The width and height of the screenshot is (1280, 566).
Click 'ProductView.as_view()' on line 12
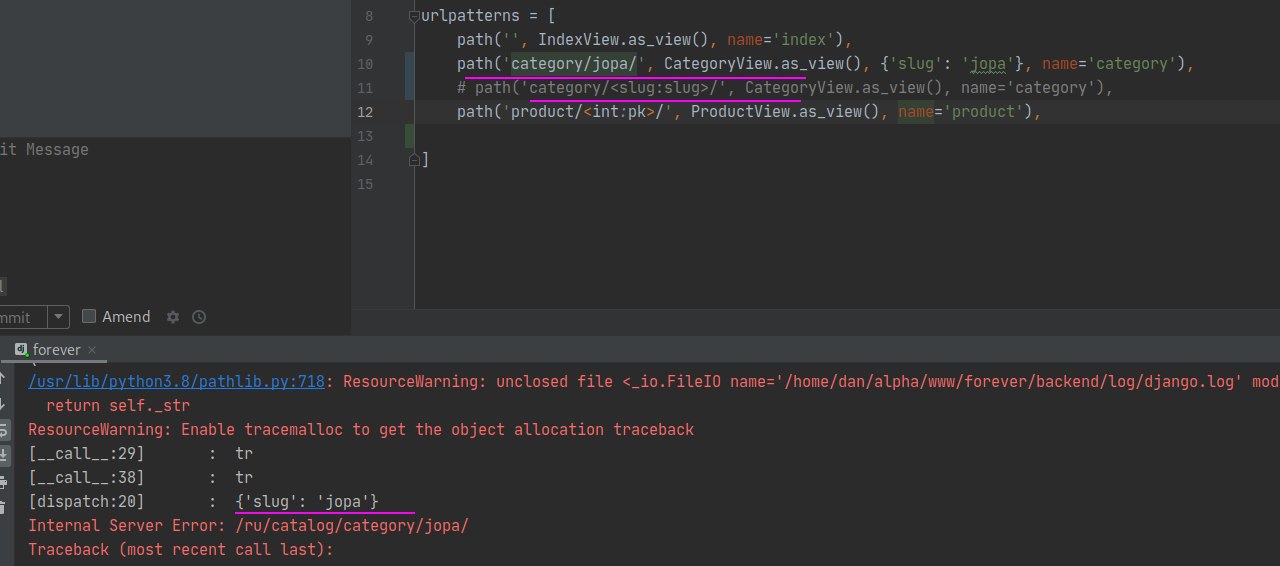(784, 112)
